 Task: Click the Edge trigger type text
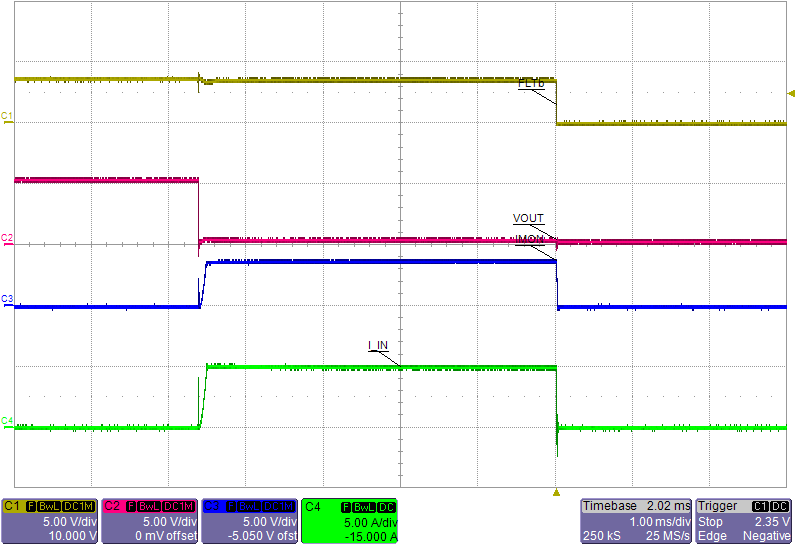[x=711, y=536]
